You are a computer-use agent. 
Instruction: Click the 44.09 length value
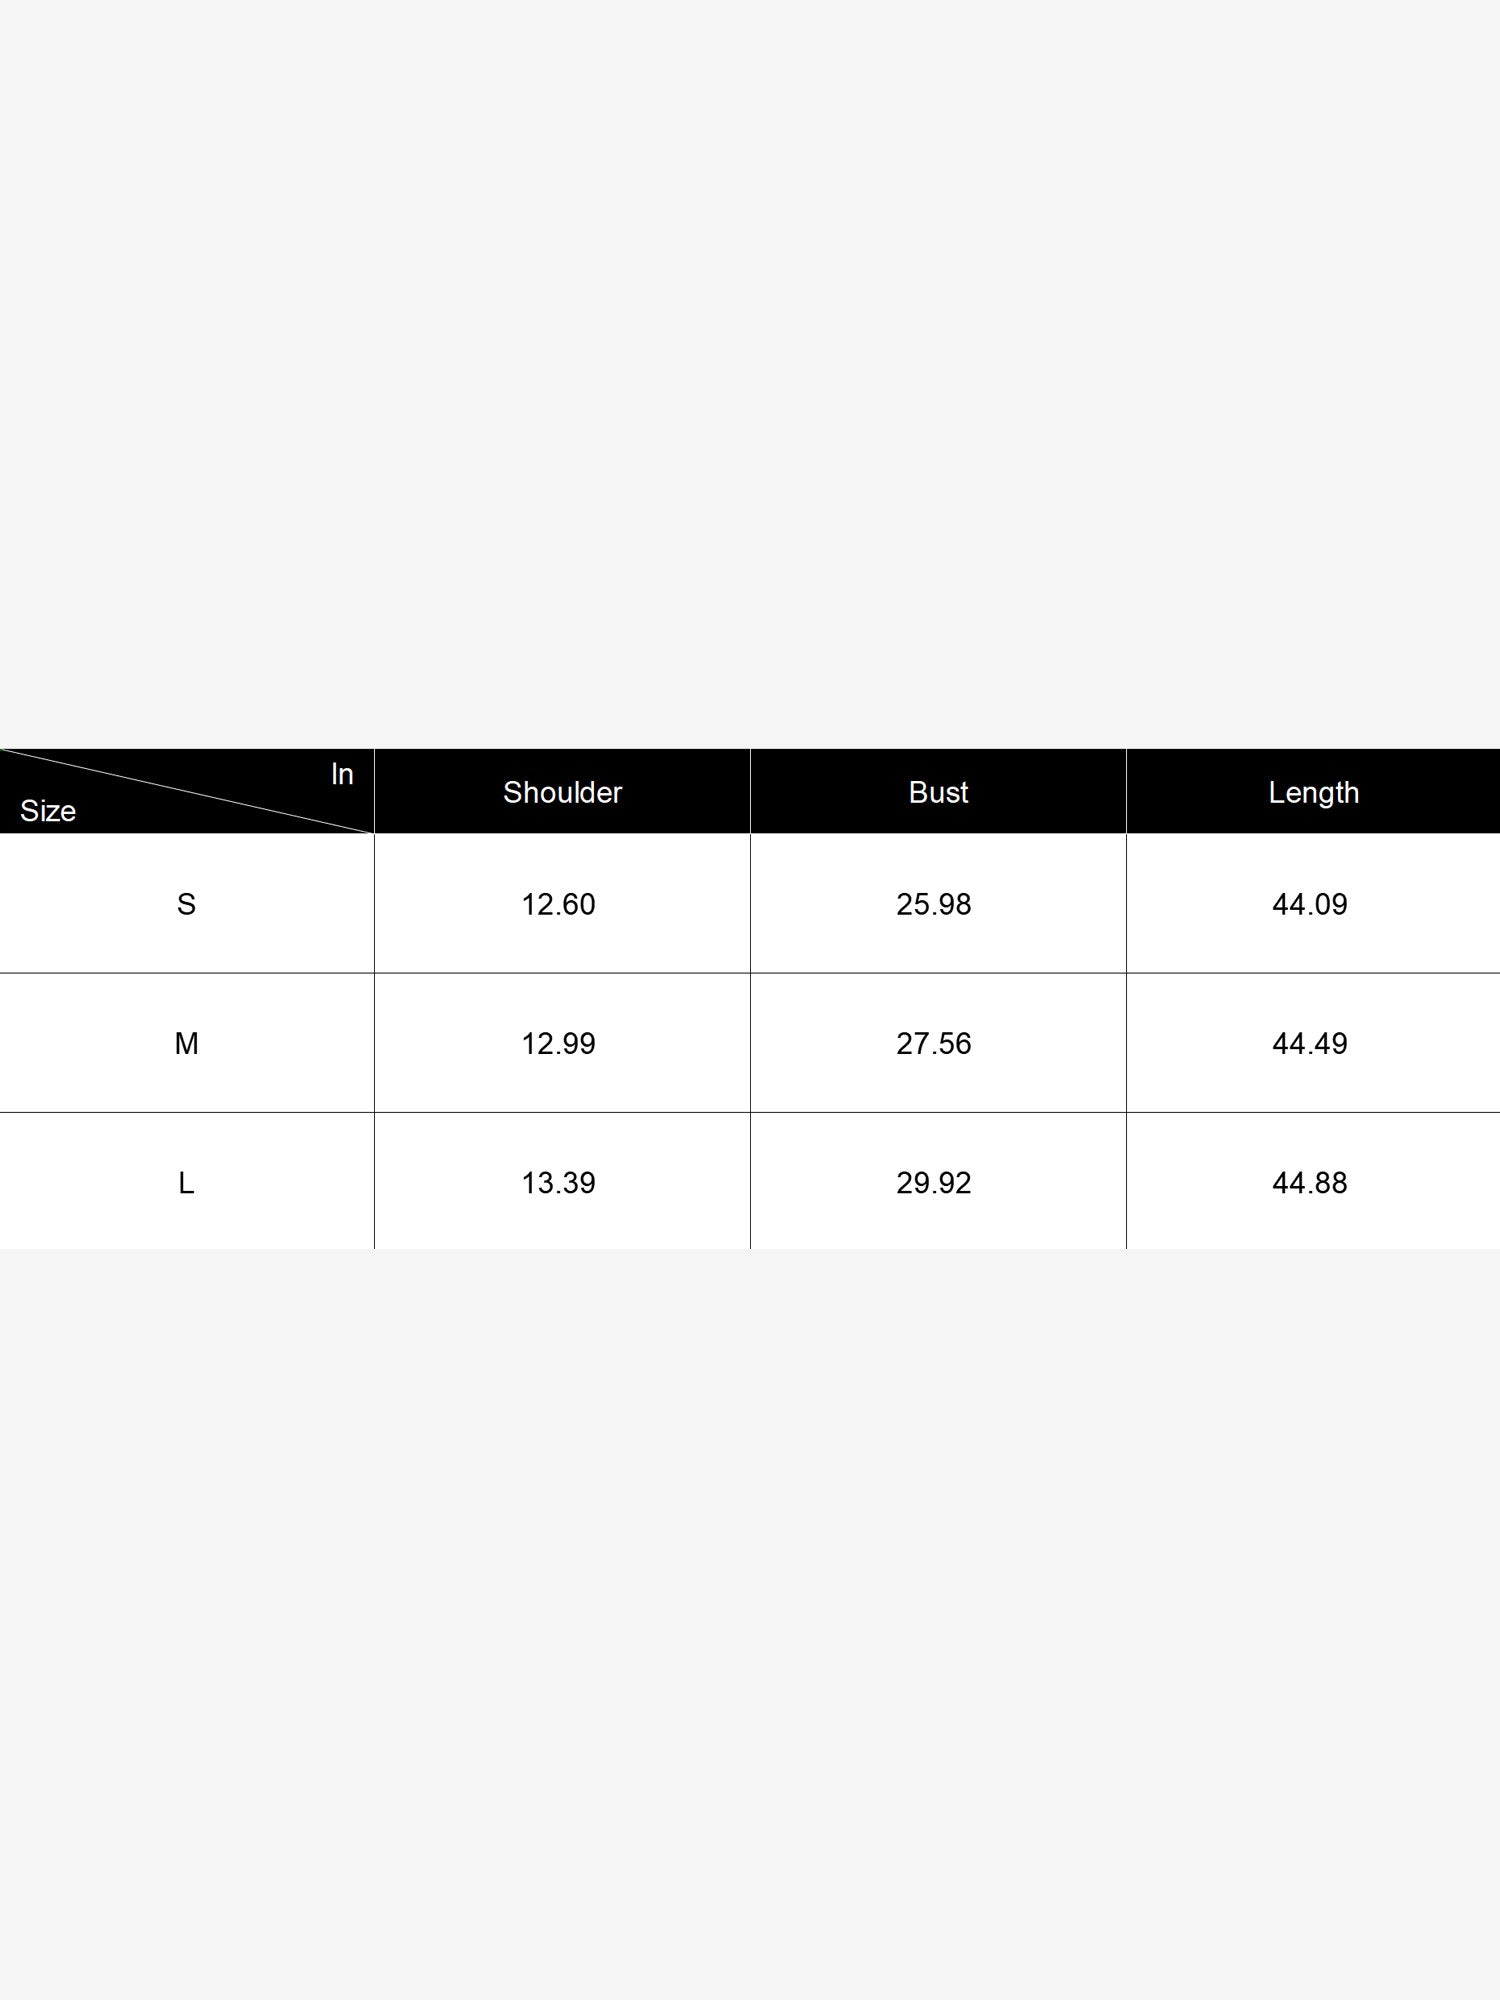tap(1310, 904)
